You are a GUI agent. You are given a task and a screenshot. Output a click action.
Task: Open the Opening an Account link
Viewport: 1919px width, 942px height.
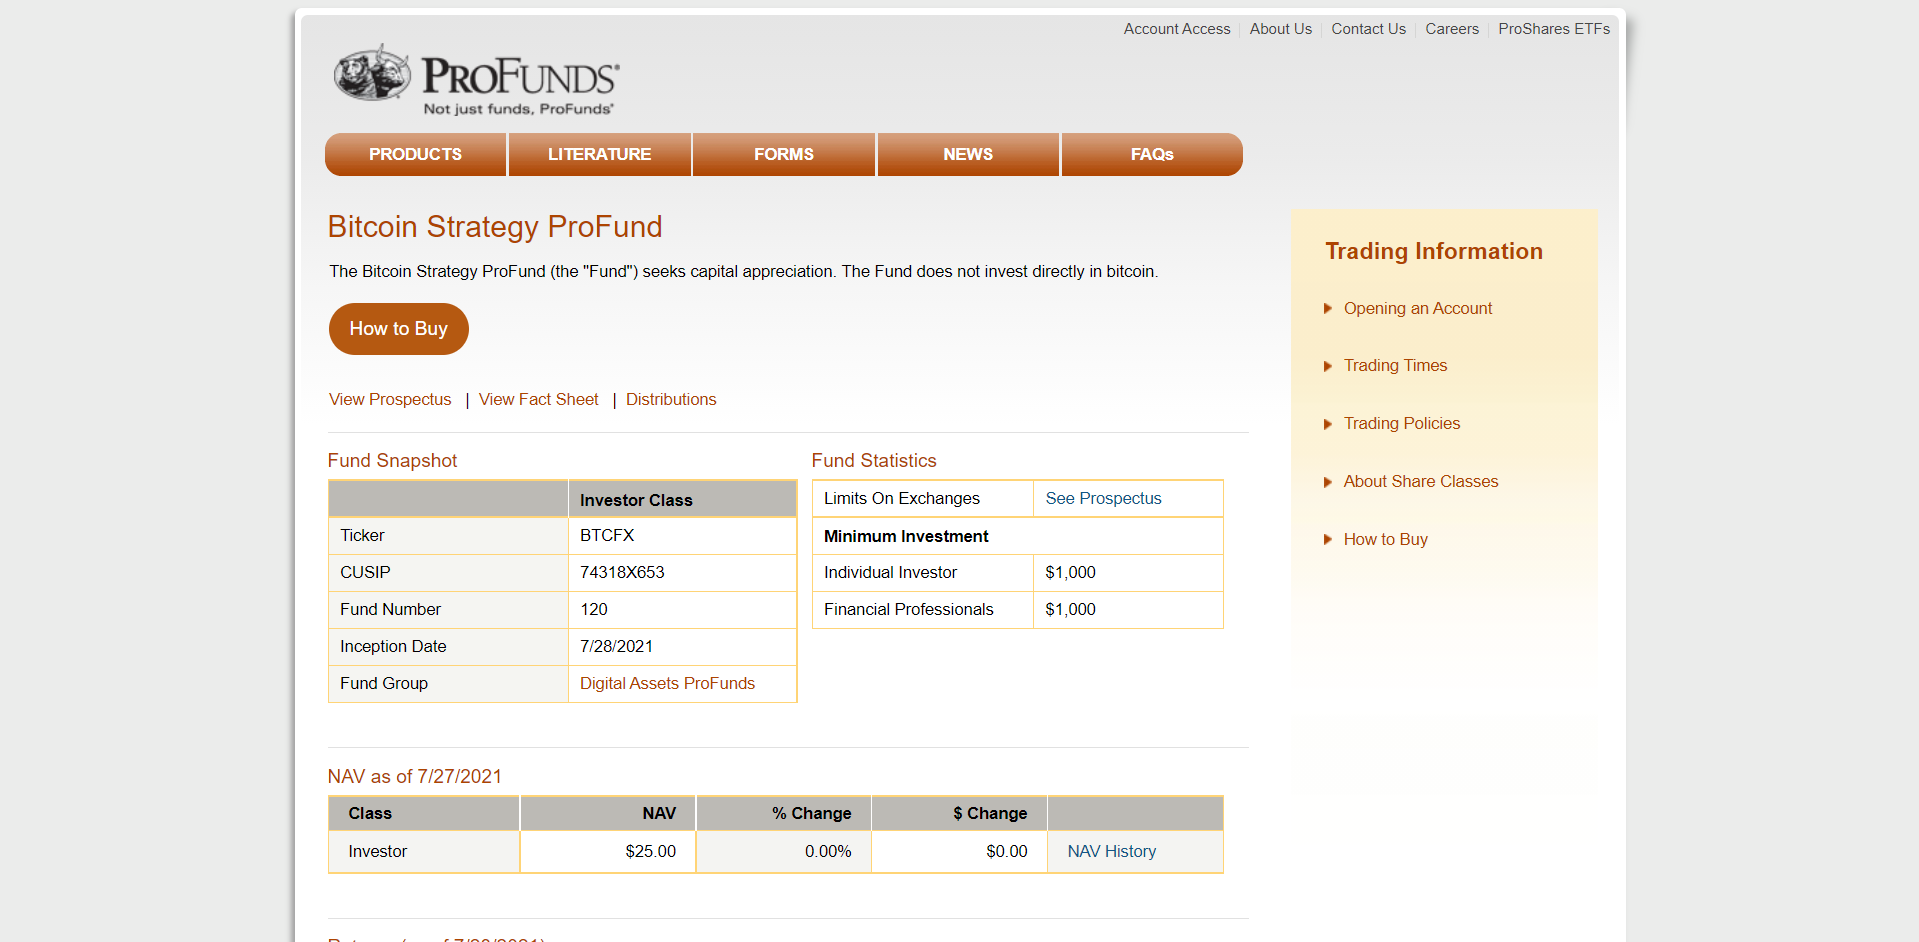click(1418, 309)
